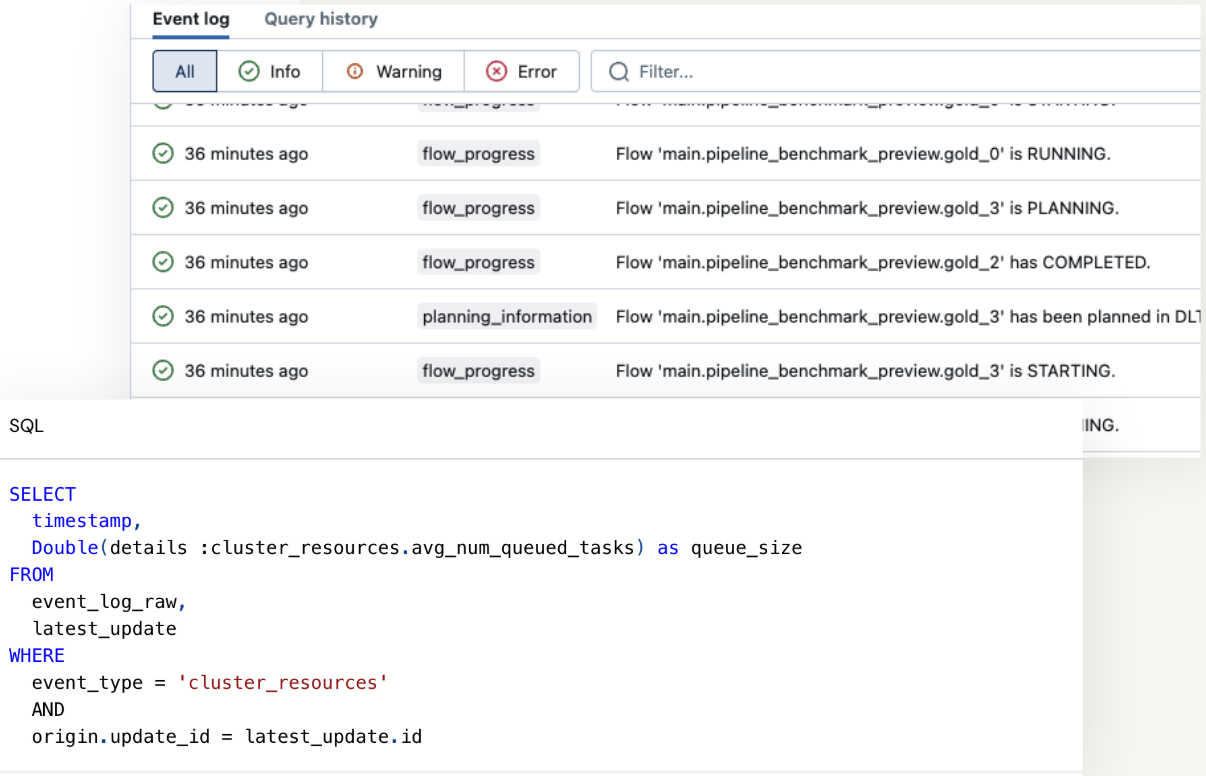Click the red error icon in the Error filter

pyautogui.click(x=497, y=71)
